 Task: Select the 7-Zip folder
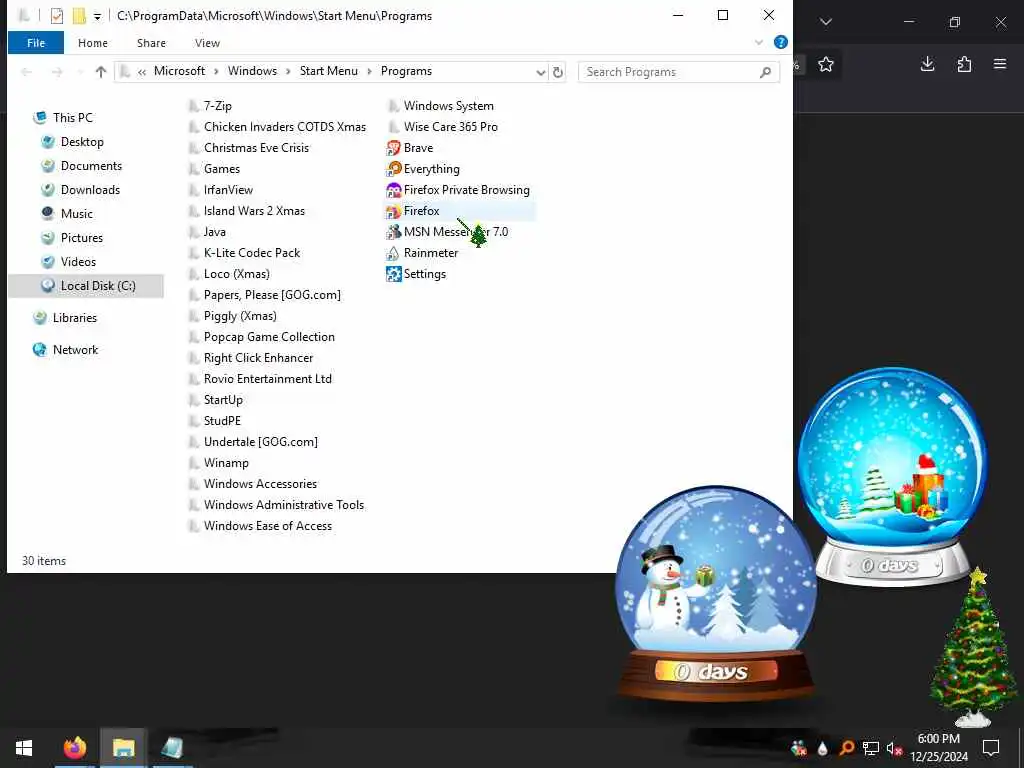tap(210, 106)
